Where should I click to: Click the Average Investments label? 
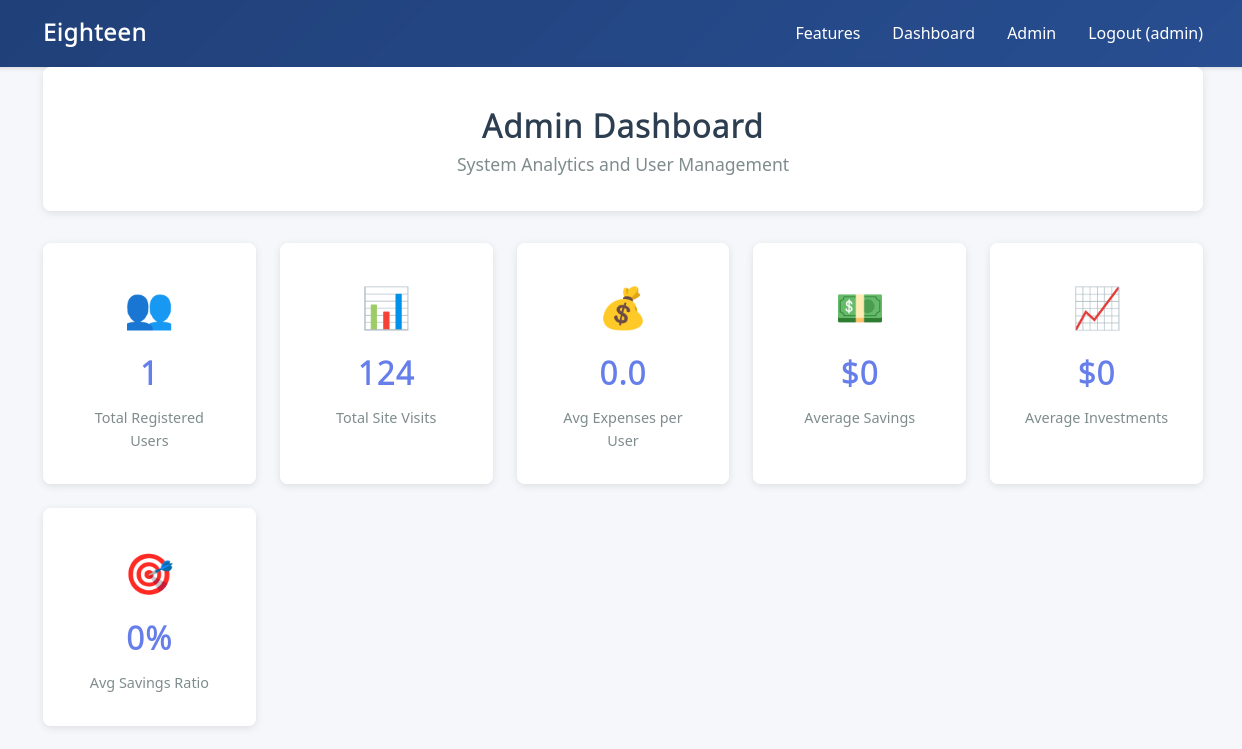click(1096, 418)
